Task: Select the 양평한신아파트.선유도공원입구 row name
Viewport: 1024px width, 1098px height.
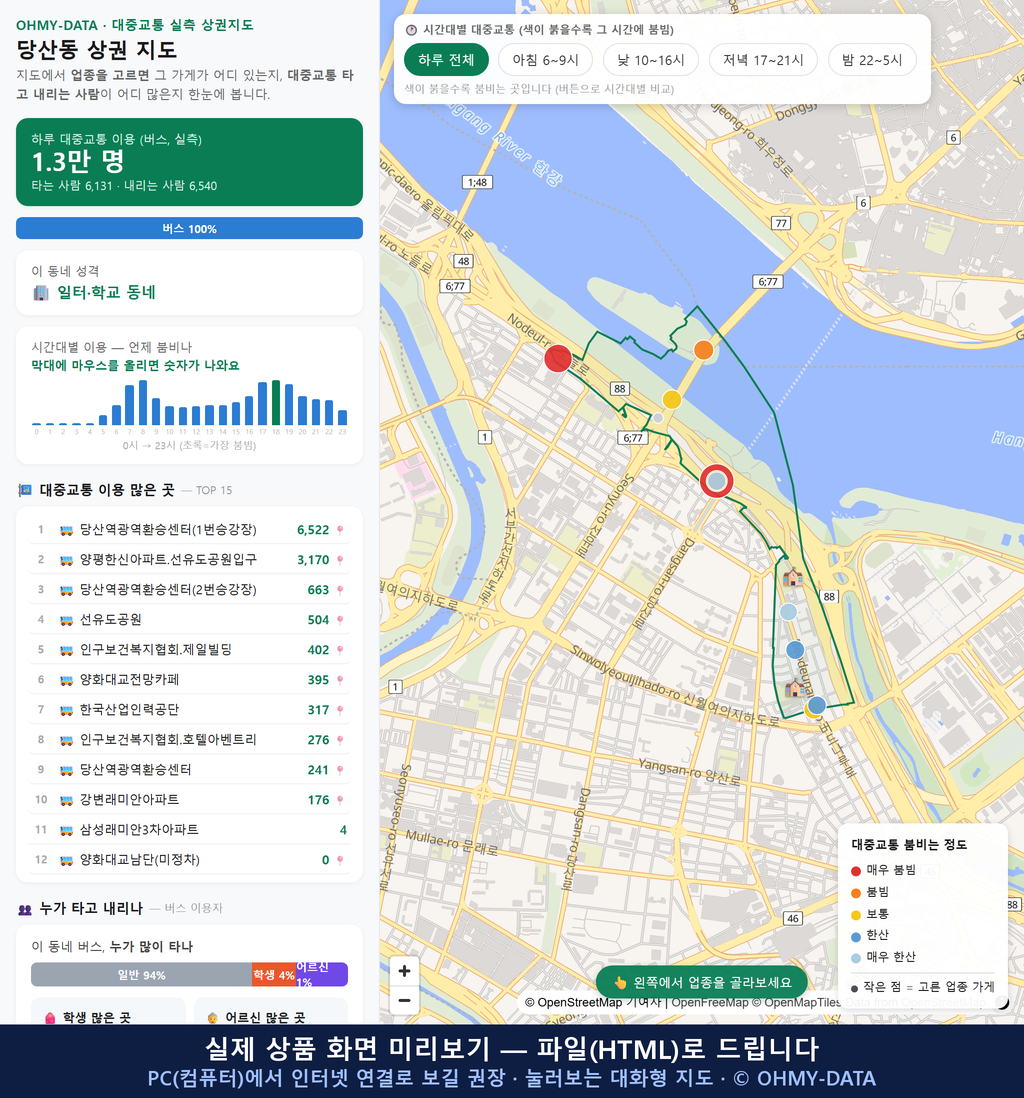Action: point(168,560)
